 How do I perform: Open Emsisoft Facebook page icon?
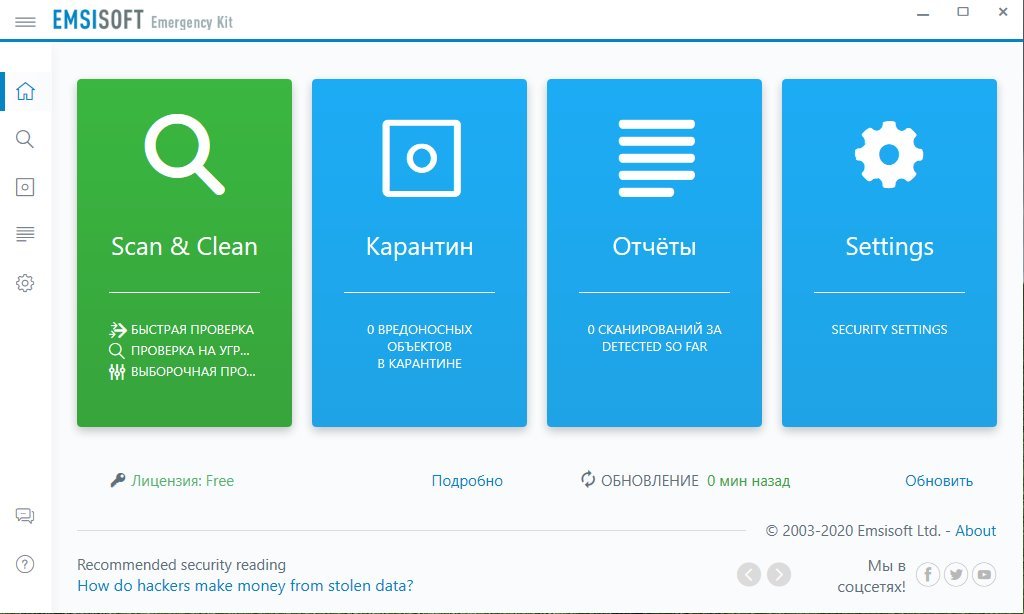tap(928, 574)
